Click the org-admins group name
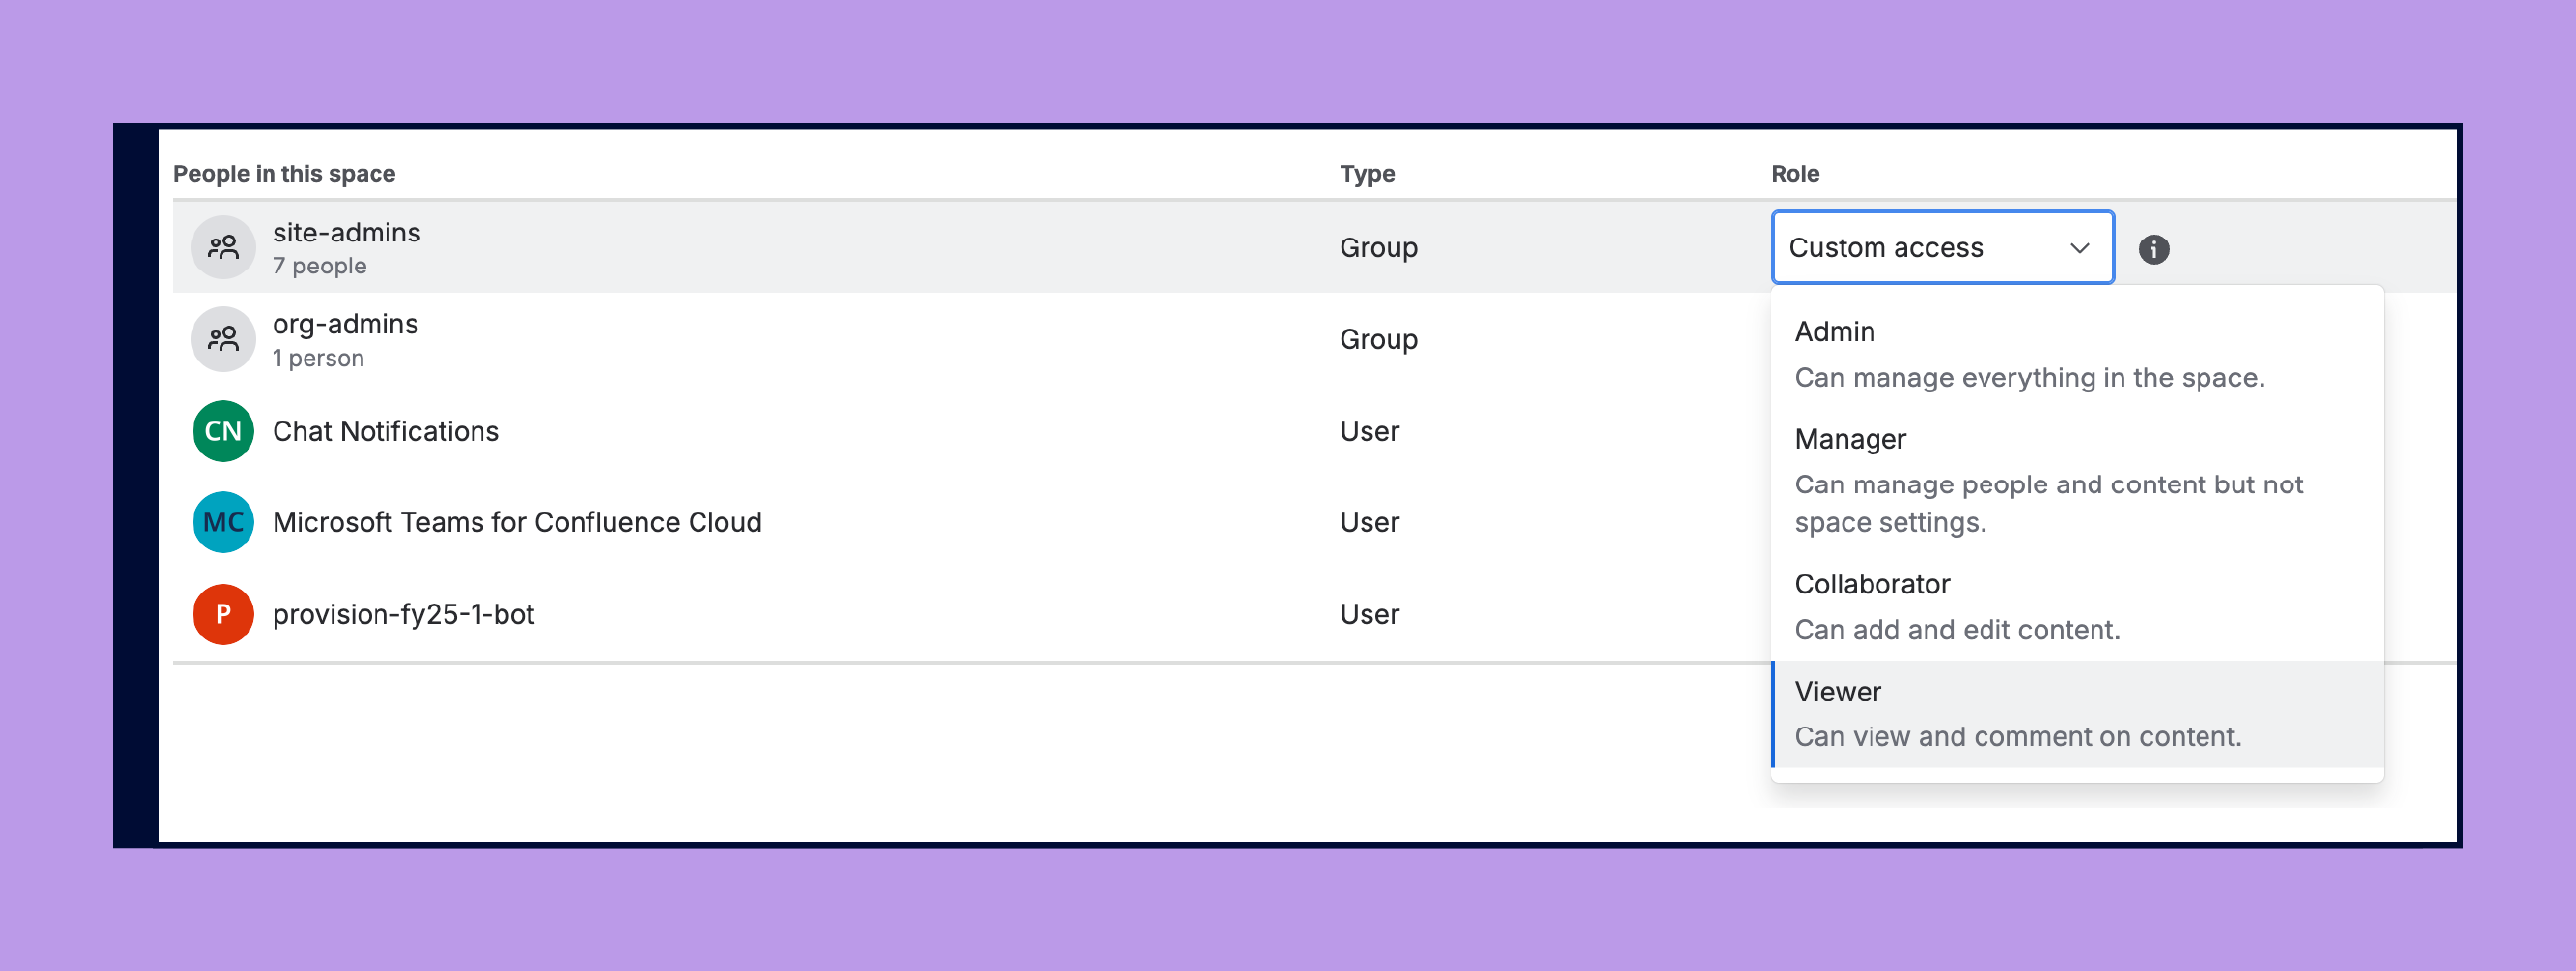Viewport: 2576px width, 971px height. [x=346, y=324]
